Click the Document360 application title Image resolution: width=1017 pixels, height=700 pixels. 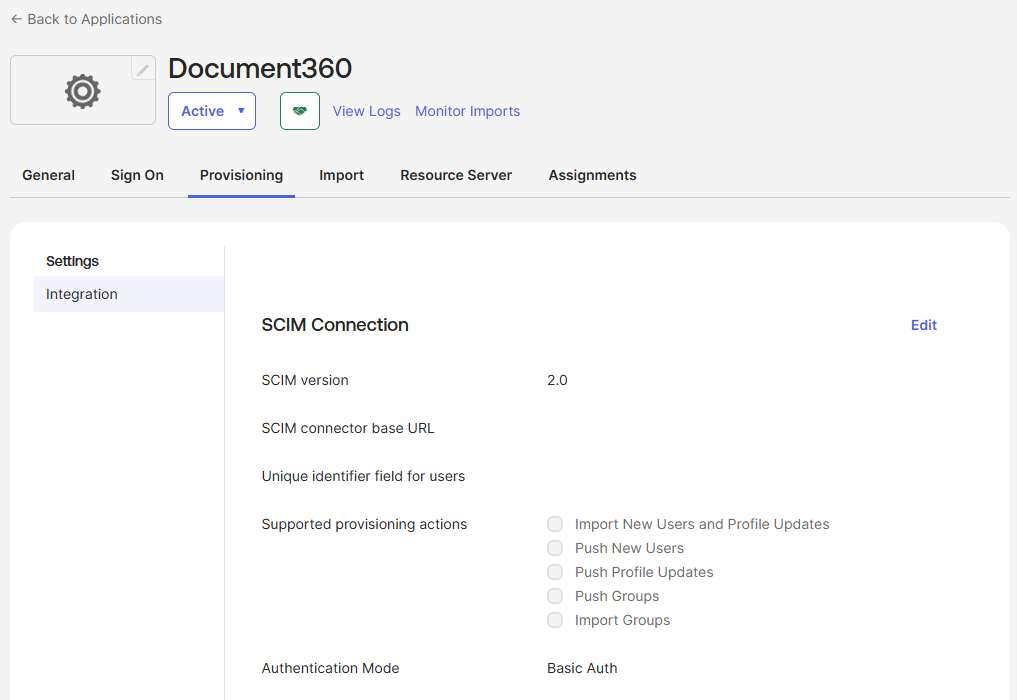pyautogui.click(x=260, y=68)
